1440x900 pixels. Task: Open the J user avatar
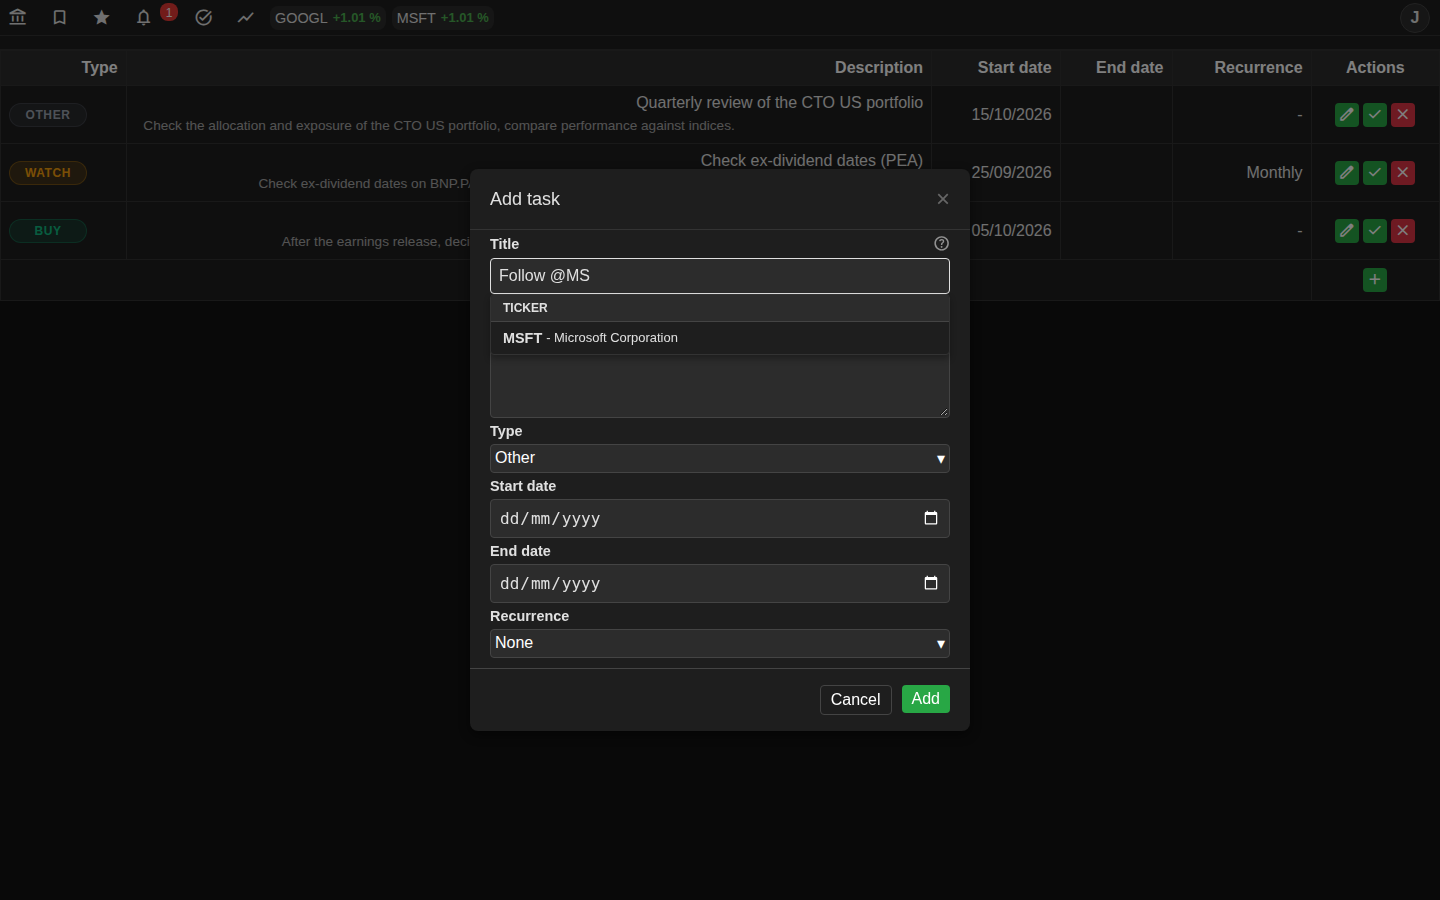pos(1415,18)
